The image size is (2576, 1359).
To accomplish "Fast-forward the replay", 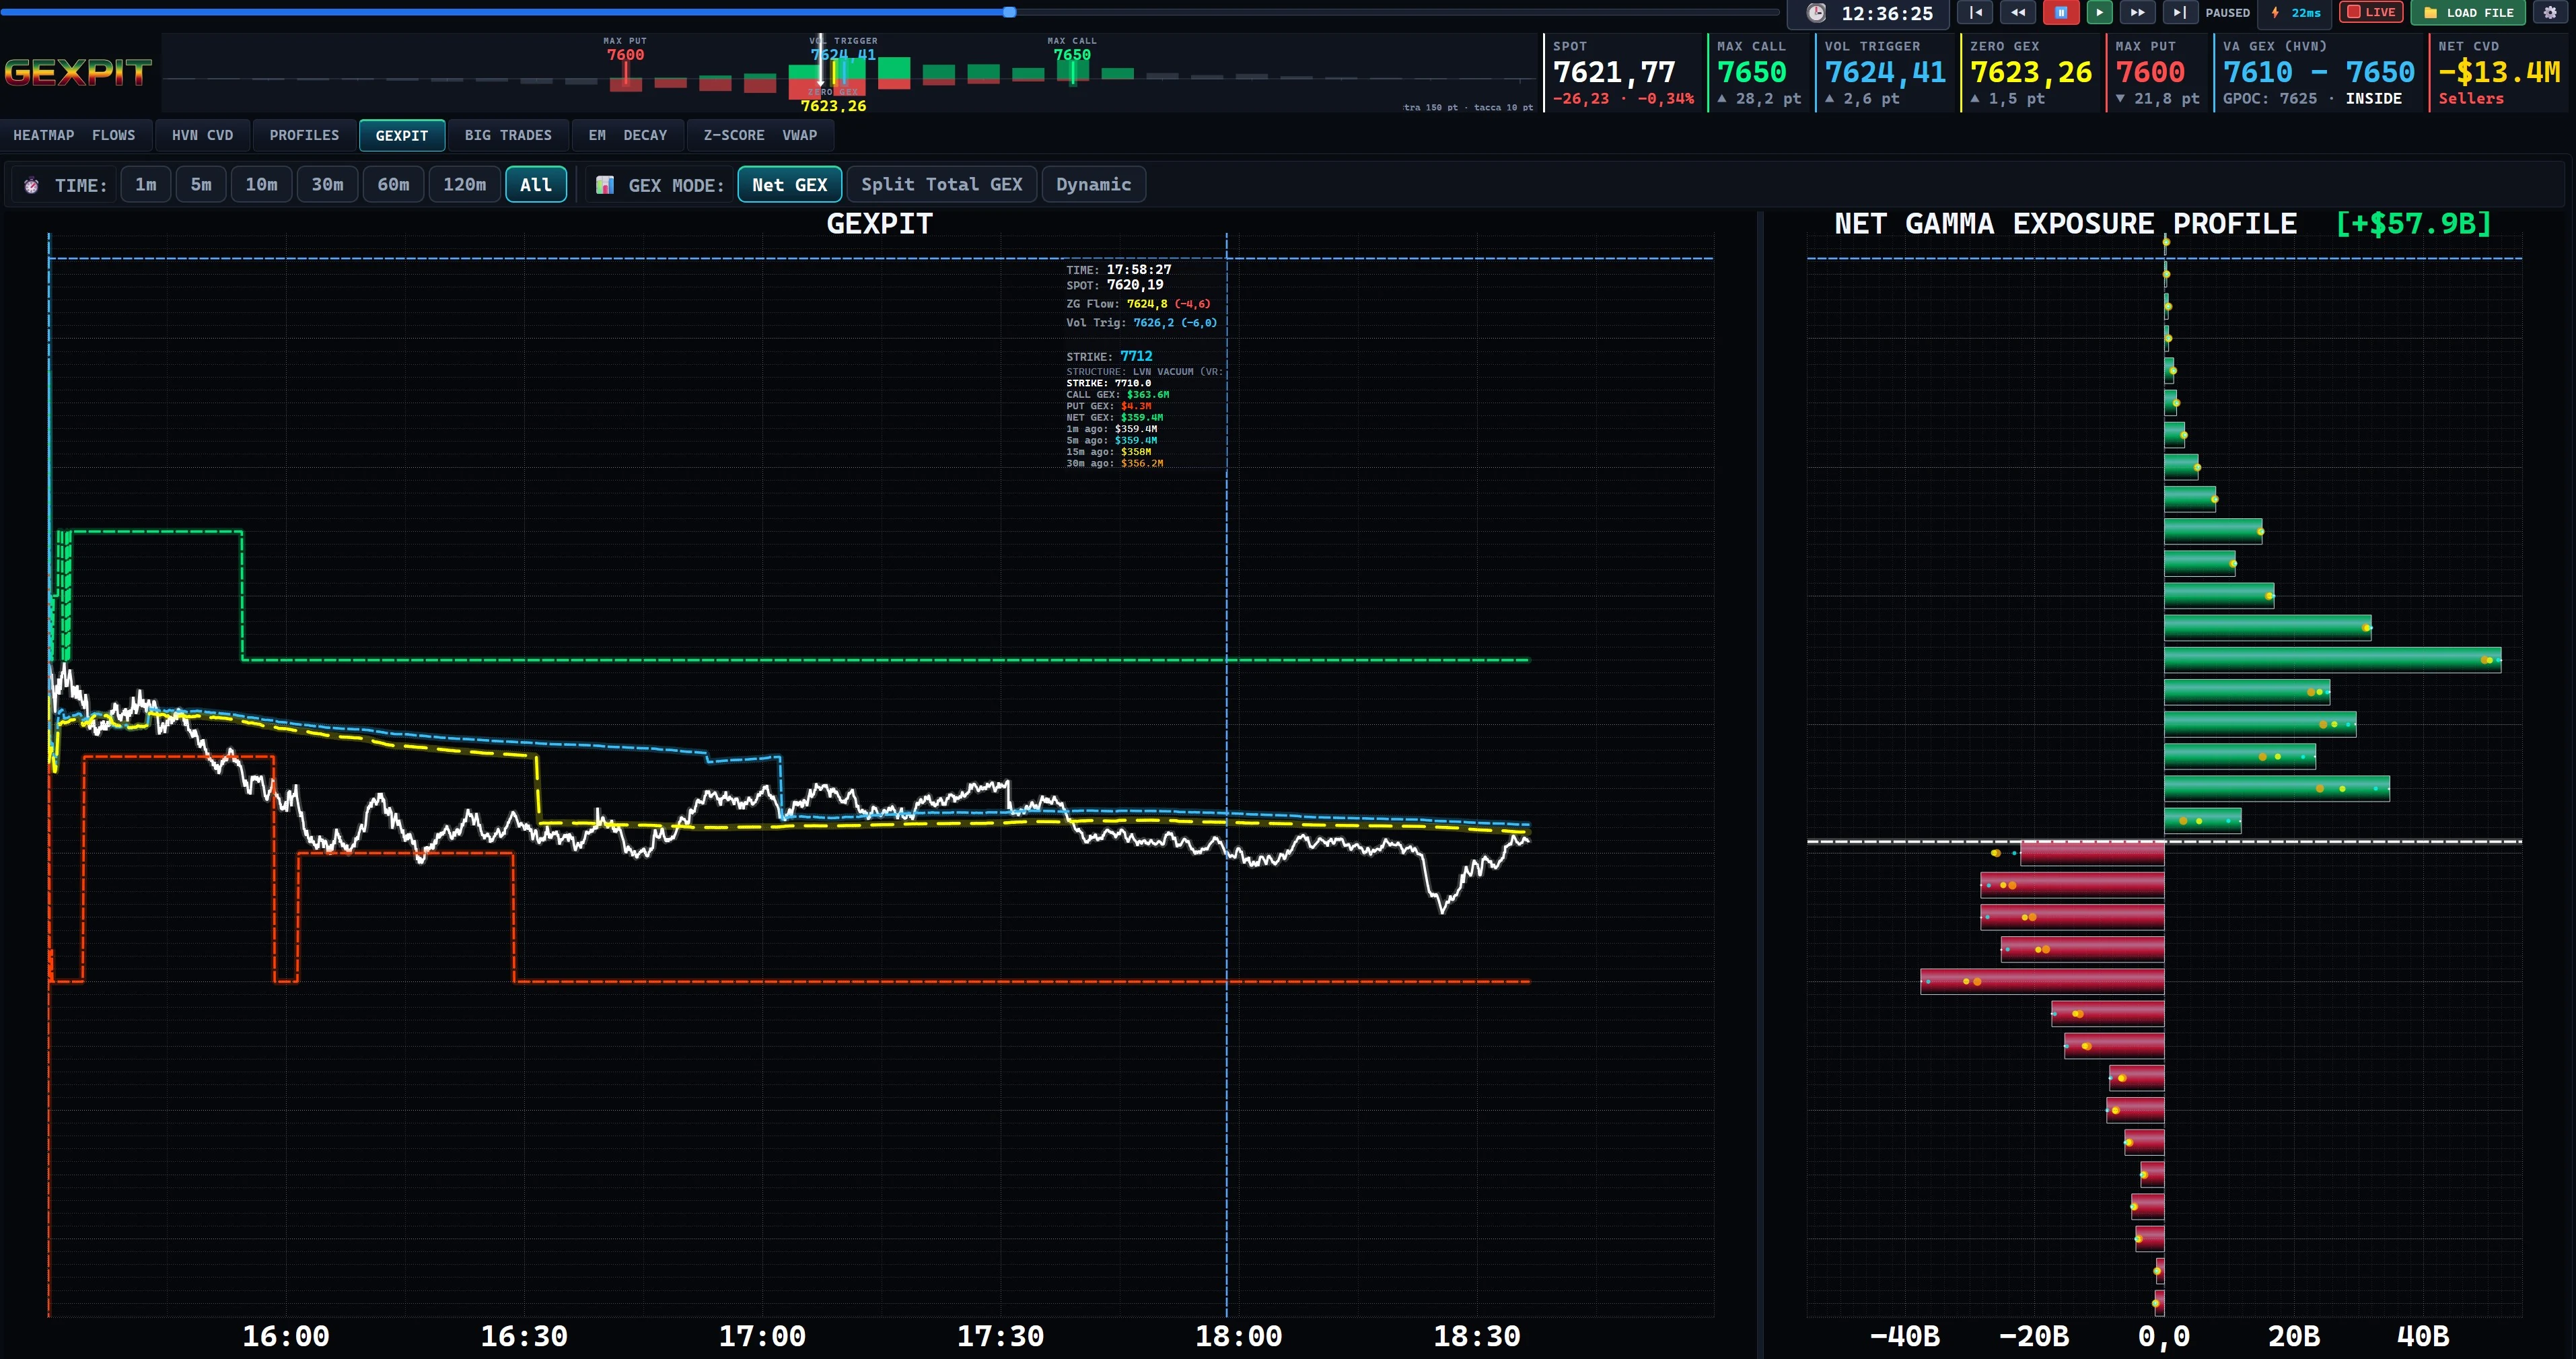I will pyautogui.click(x=2137, y=13).
